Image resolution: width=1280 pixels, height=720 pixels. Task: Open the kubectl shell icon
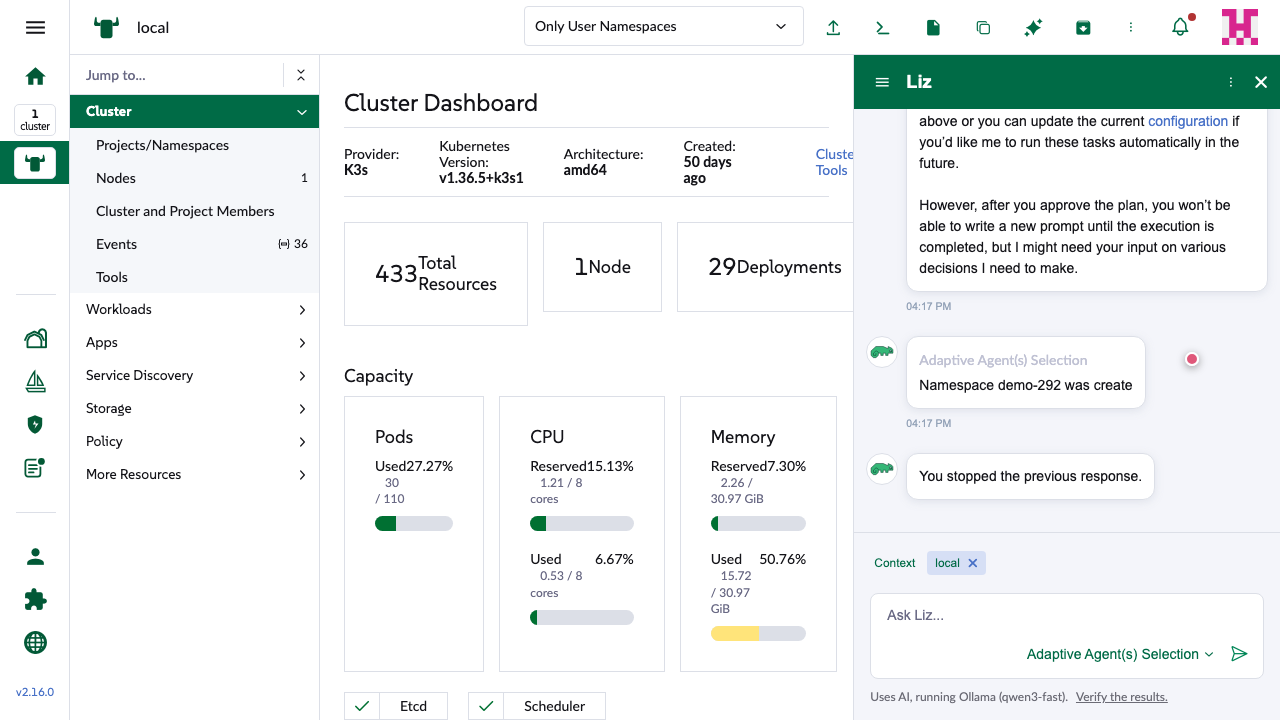point(883,27)
